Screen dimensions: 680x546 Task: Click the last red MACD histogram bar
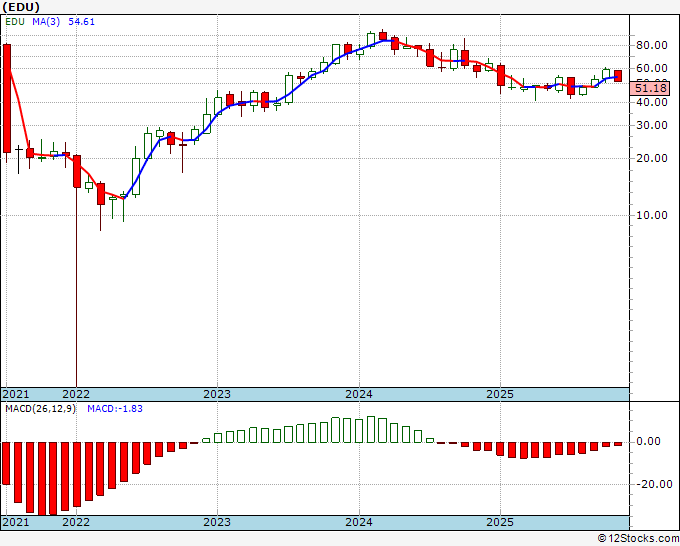tap(618, 444)
